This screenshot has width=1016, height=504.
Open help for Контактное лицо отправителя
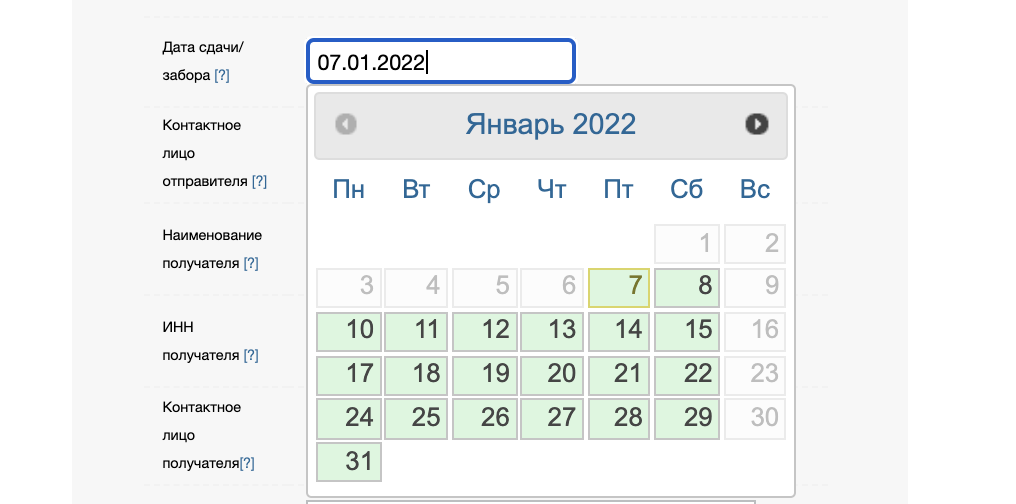[x=259, y=181]
